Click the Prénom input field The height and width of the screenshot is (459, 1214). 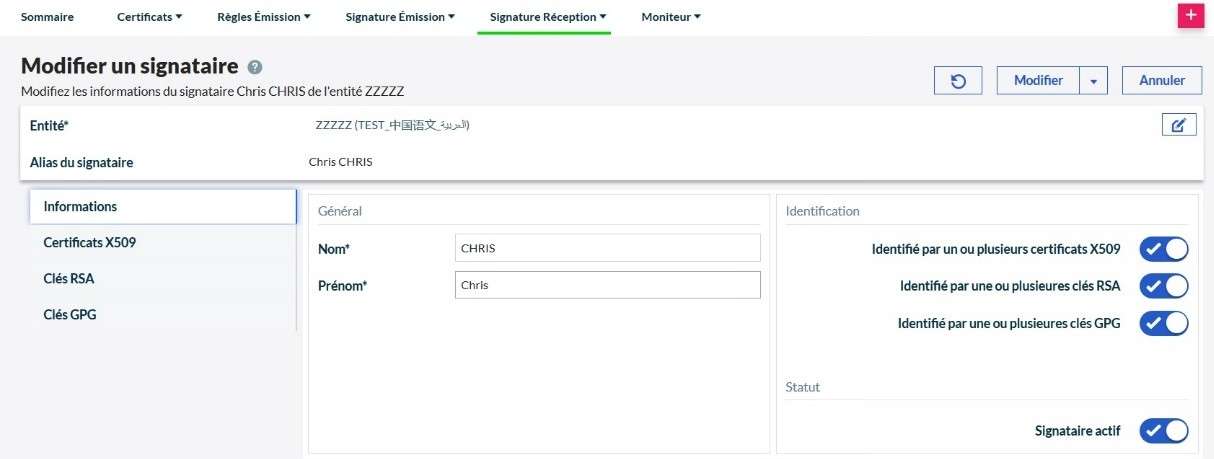(x=607, y=285)
